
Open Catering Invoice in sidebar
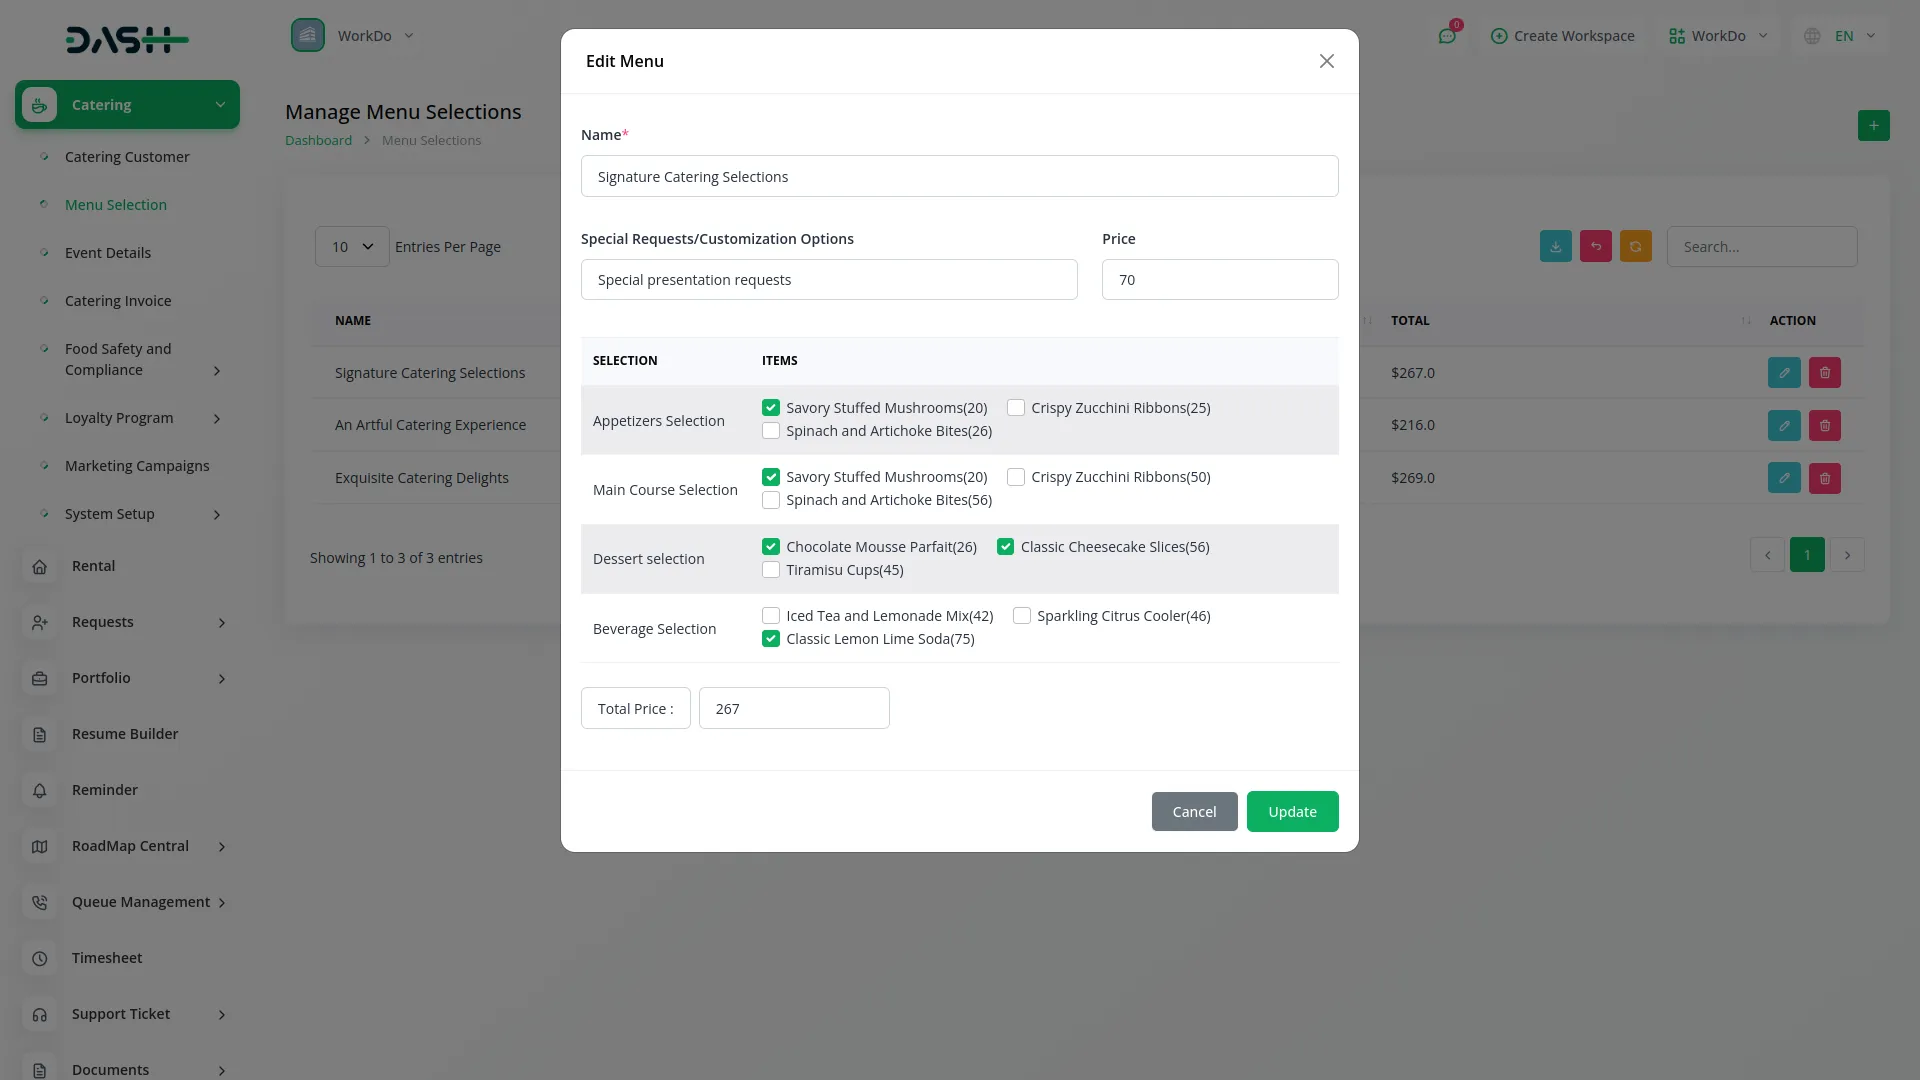(118, 301)
